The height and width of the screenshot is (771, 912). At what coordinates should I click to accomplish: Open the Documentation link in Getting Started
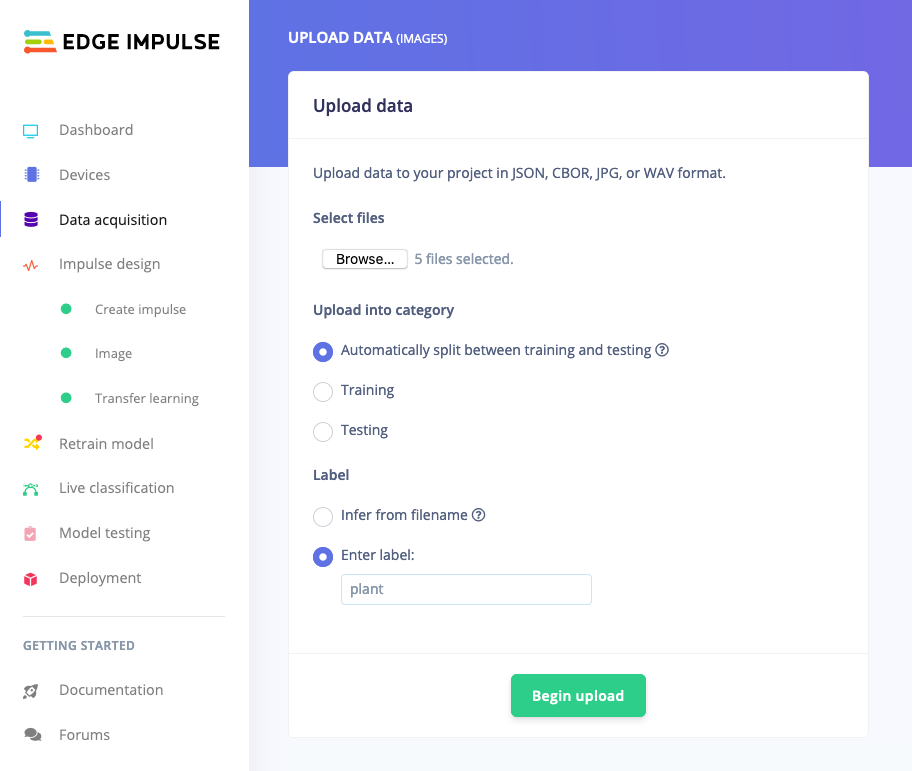pyautogui.click(x=111, y=690)
